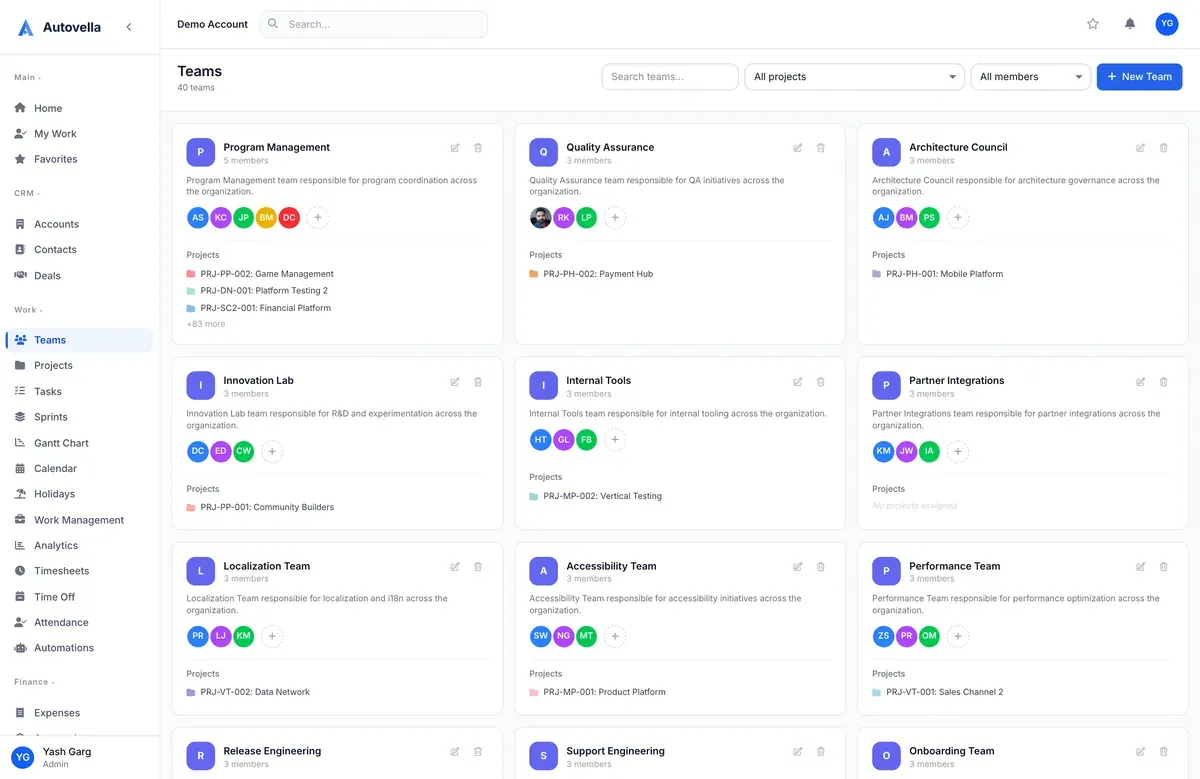This screenshot has height=779, width=1200.
Task: Select the AS member avatar in Program Management
Action: [198, 217]
